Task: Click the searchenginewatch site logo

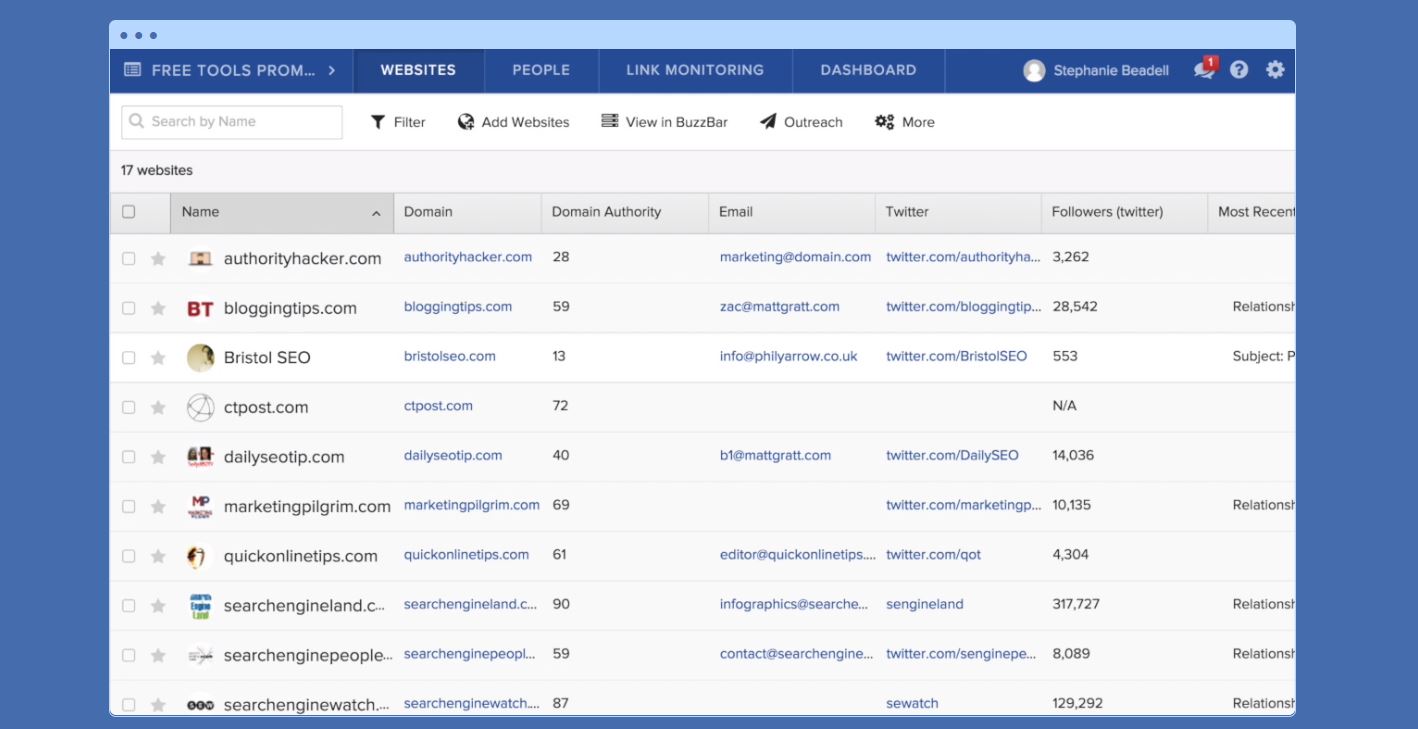Action: (x=200, y=705)
